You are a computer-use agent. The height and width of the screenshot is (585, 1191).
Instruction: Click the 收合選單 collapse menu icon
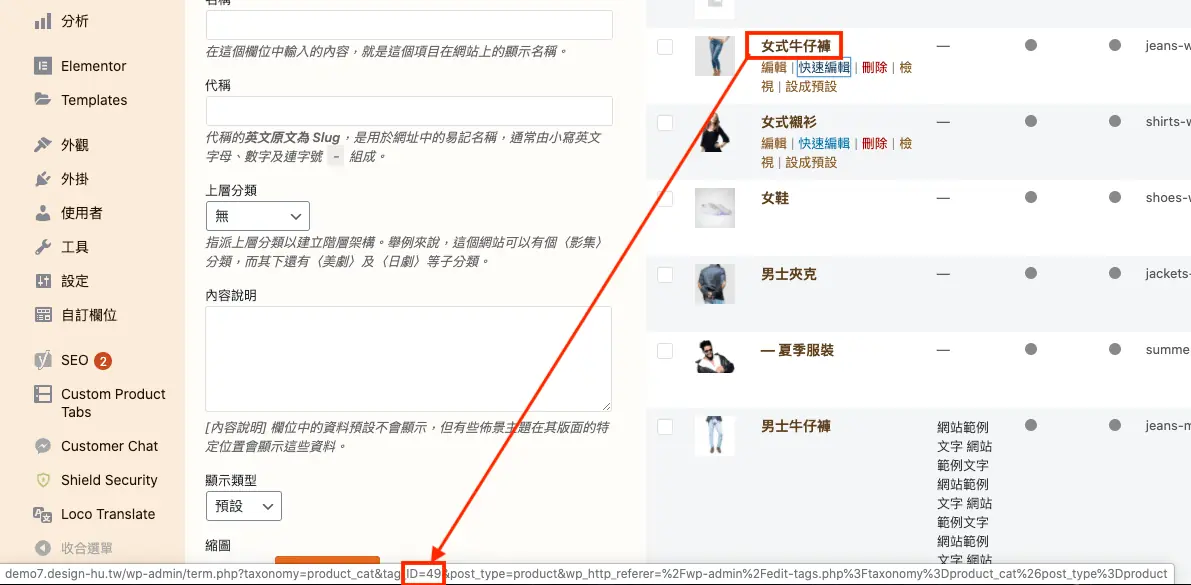click(x=43, y=548)
